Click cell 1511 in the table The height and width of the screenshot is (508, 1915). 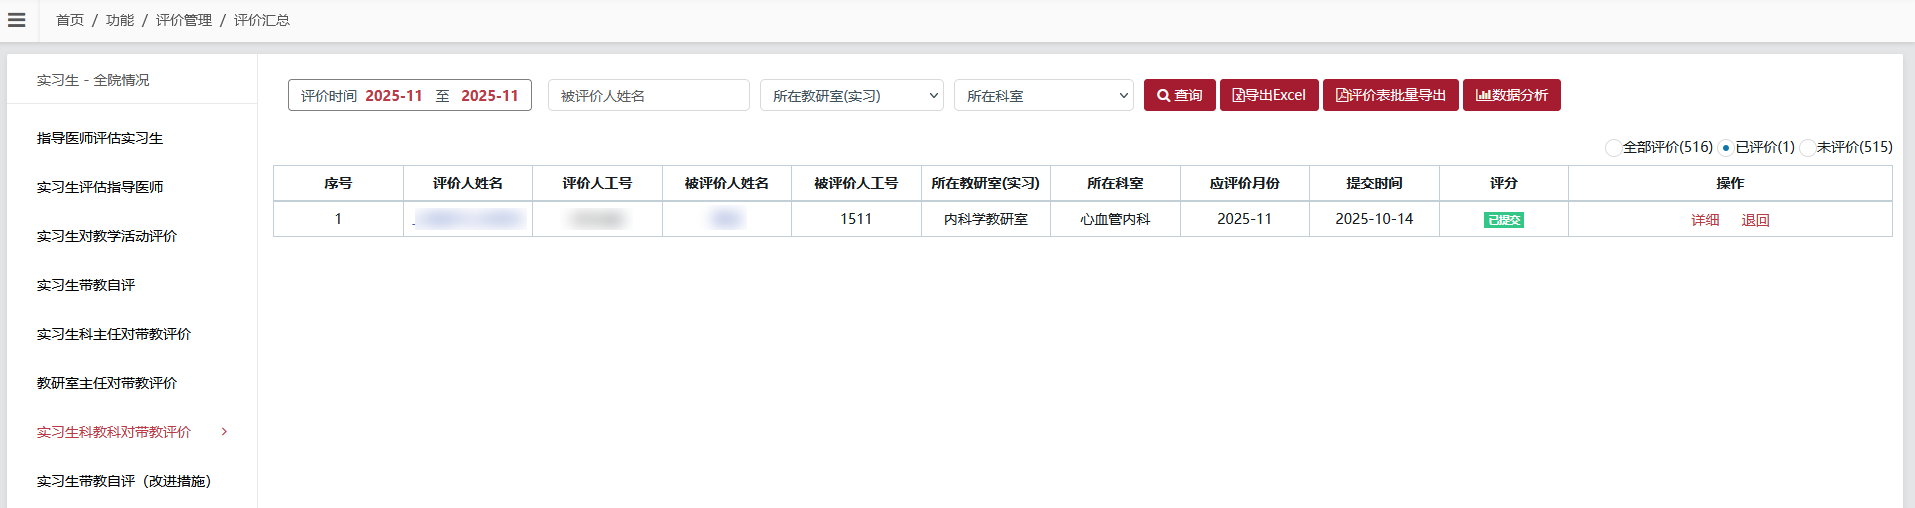point(856,219)
